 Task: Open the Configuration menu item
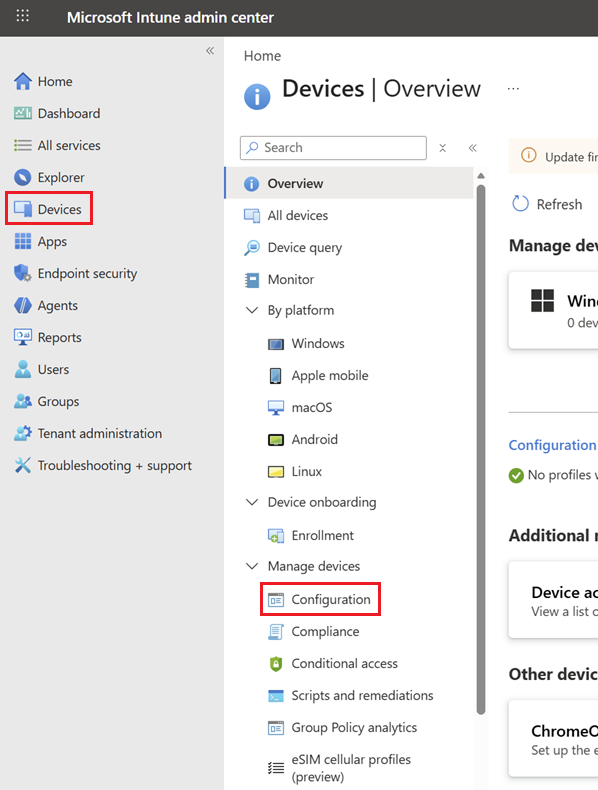tap(320, 600)
